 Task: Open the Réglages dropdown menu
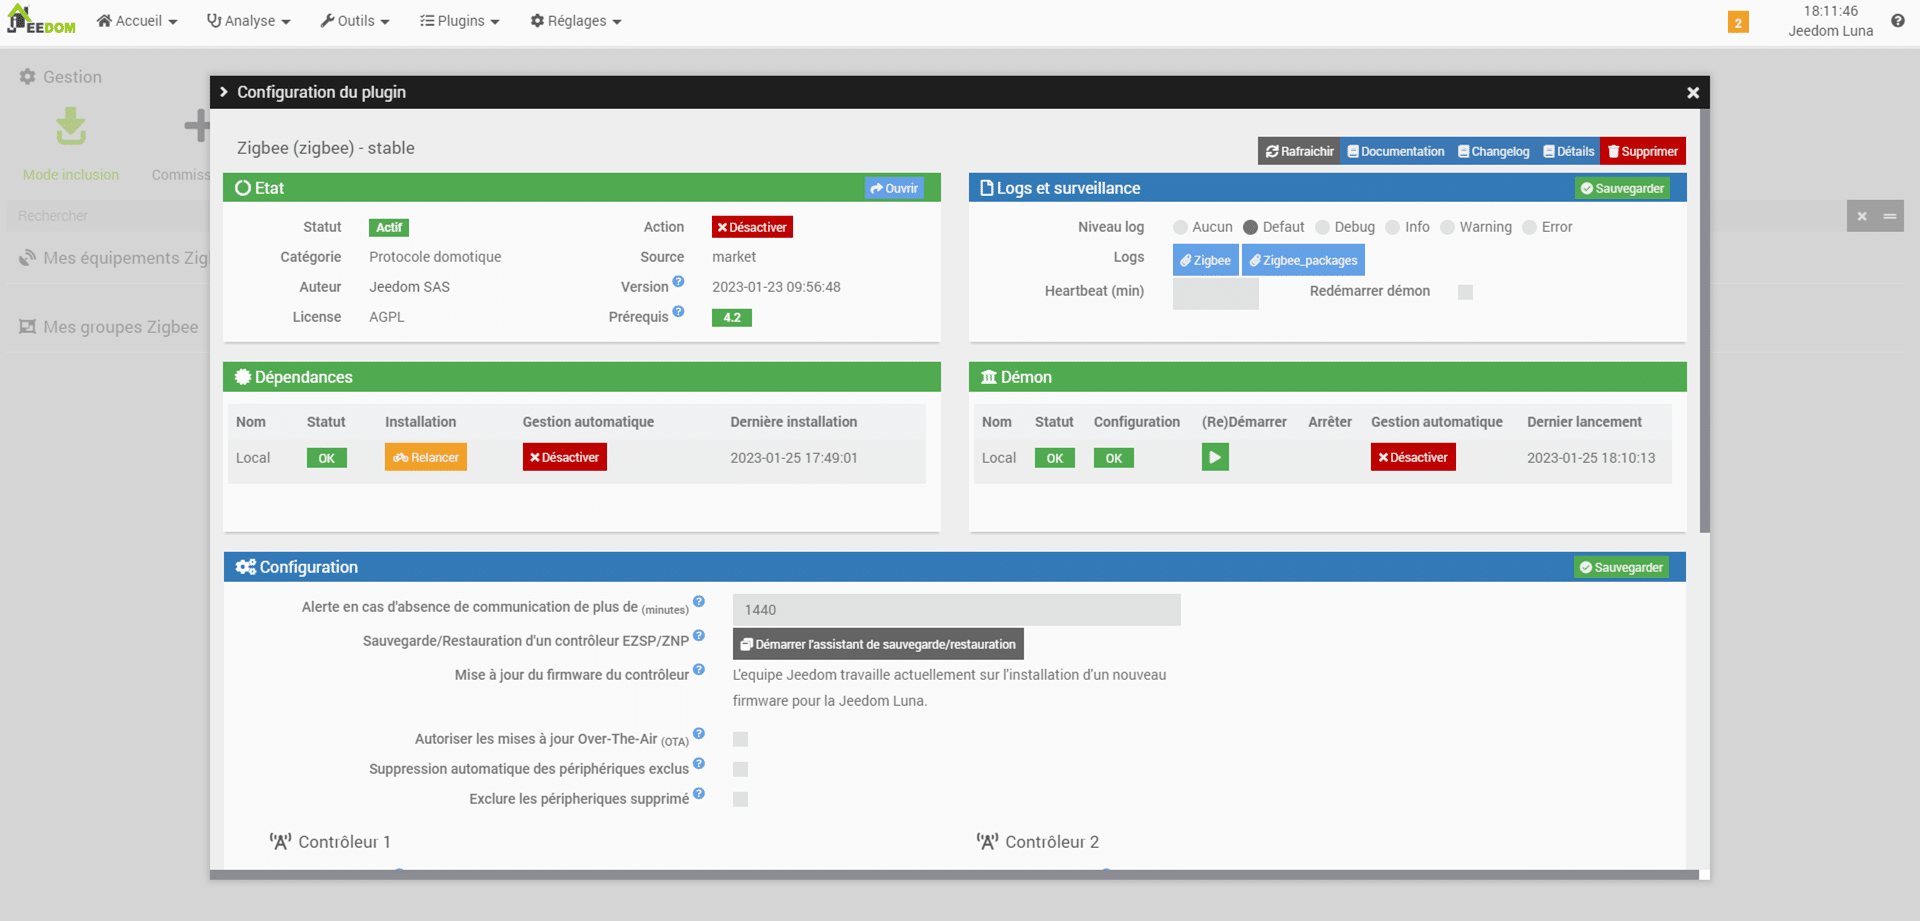[x=576, y=21]
